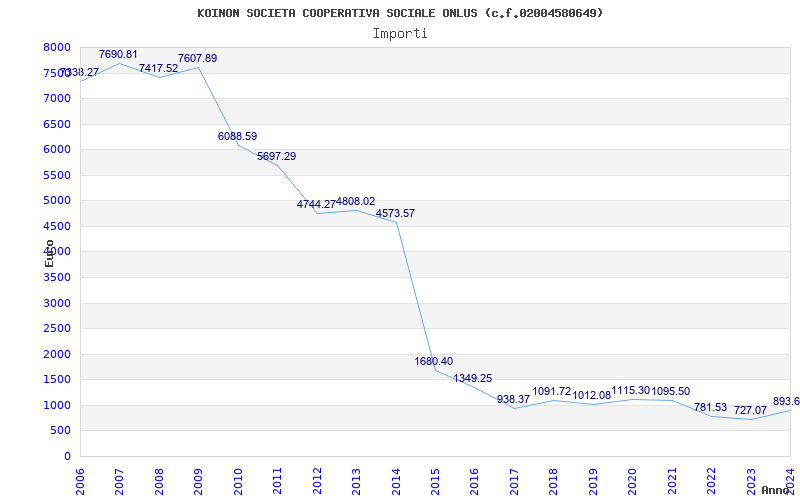Click the Importi subtitle
The image size is (800, 500).
[400, 34]
